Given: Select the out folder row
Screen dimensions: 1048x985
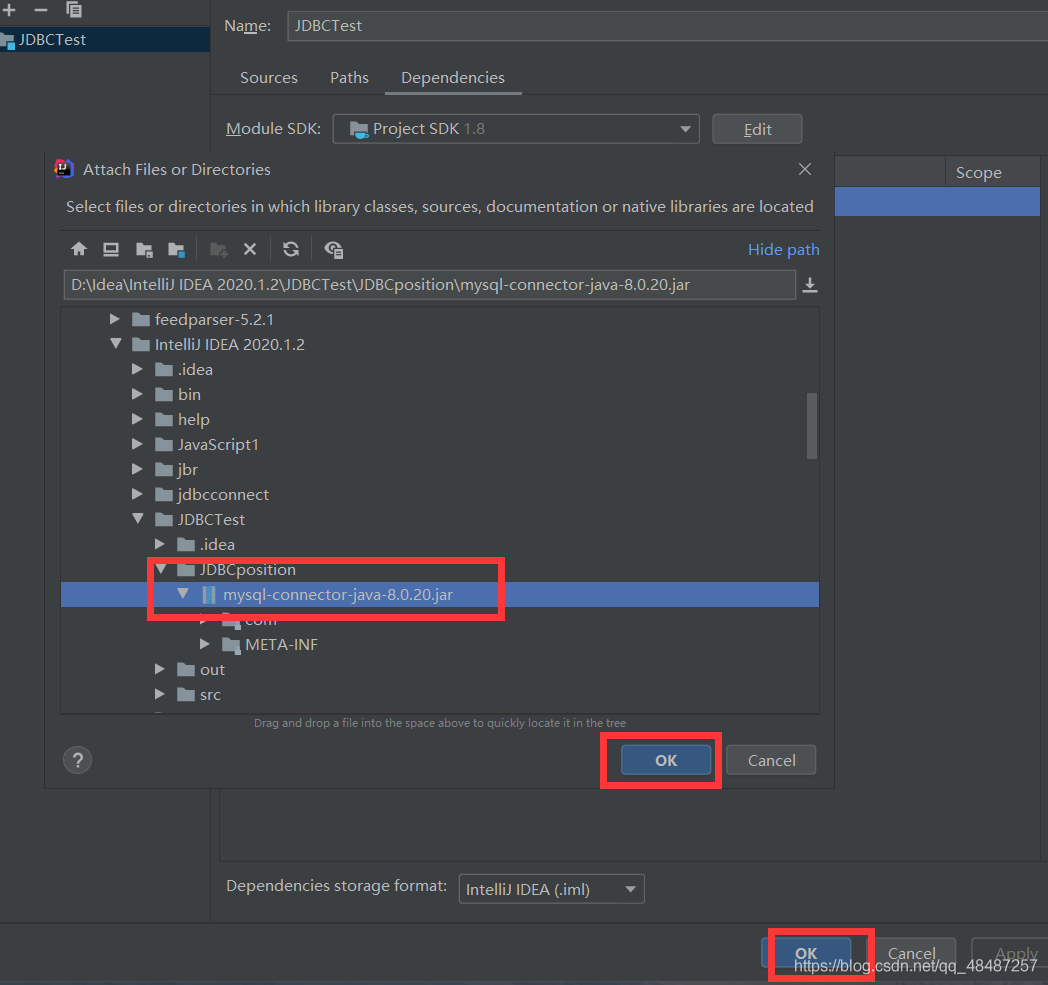Looking at the screenshot, I should (440, 670).
